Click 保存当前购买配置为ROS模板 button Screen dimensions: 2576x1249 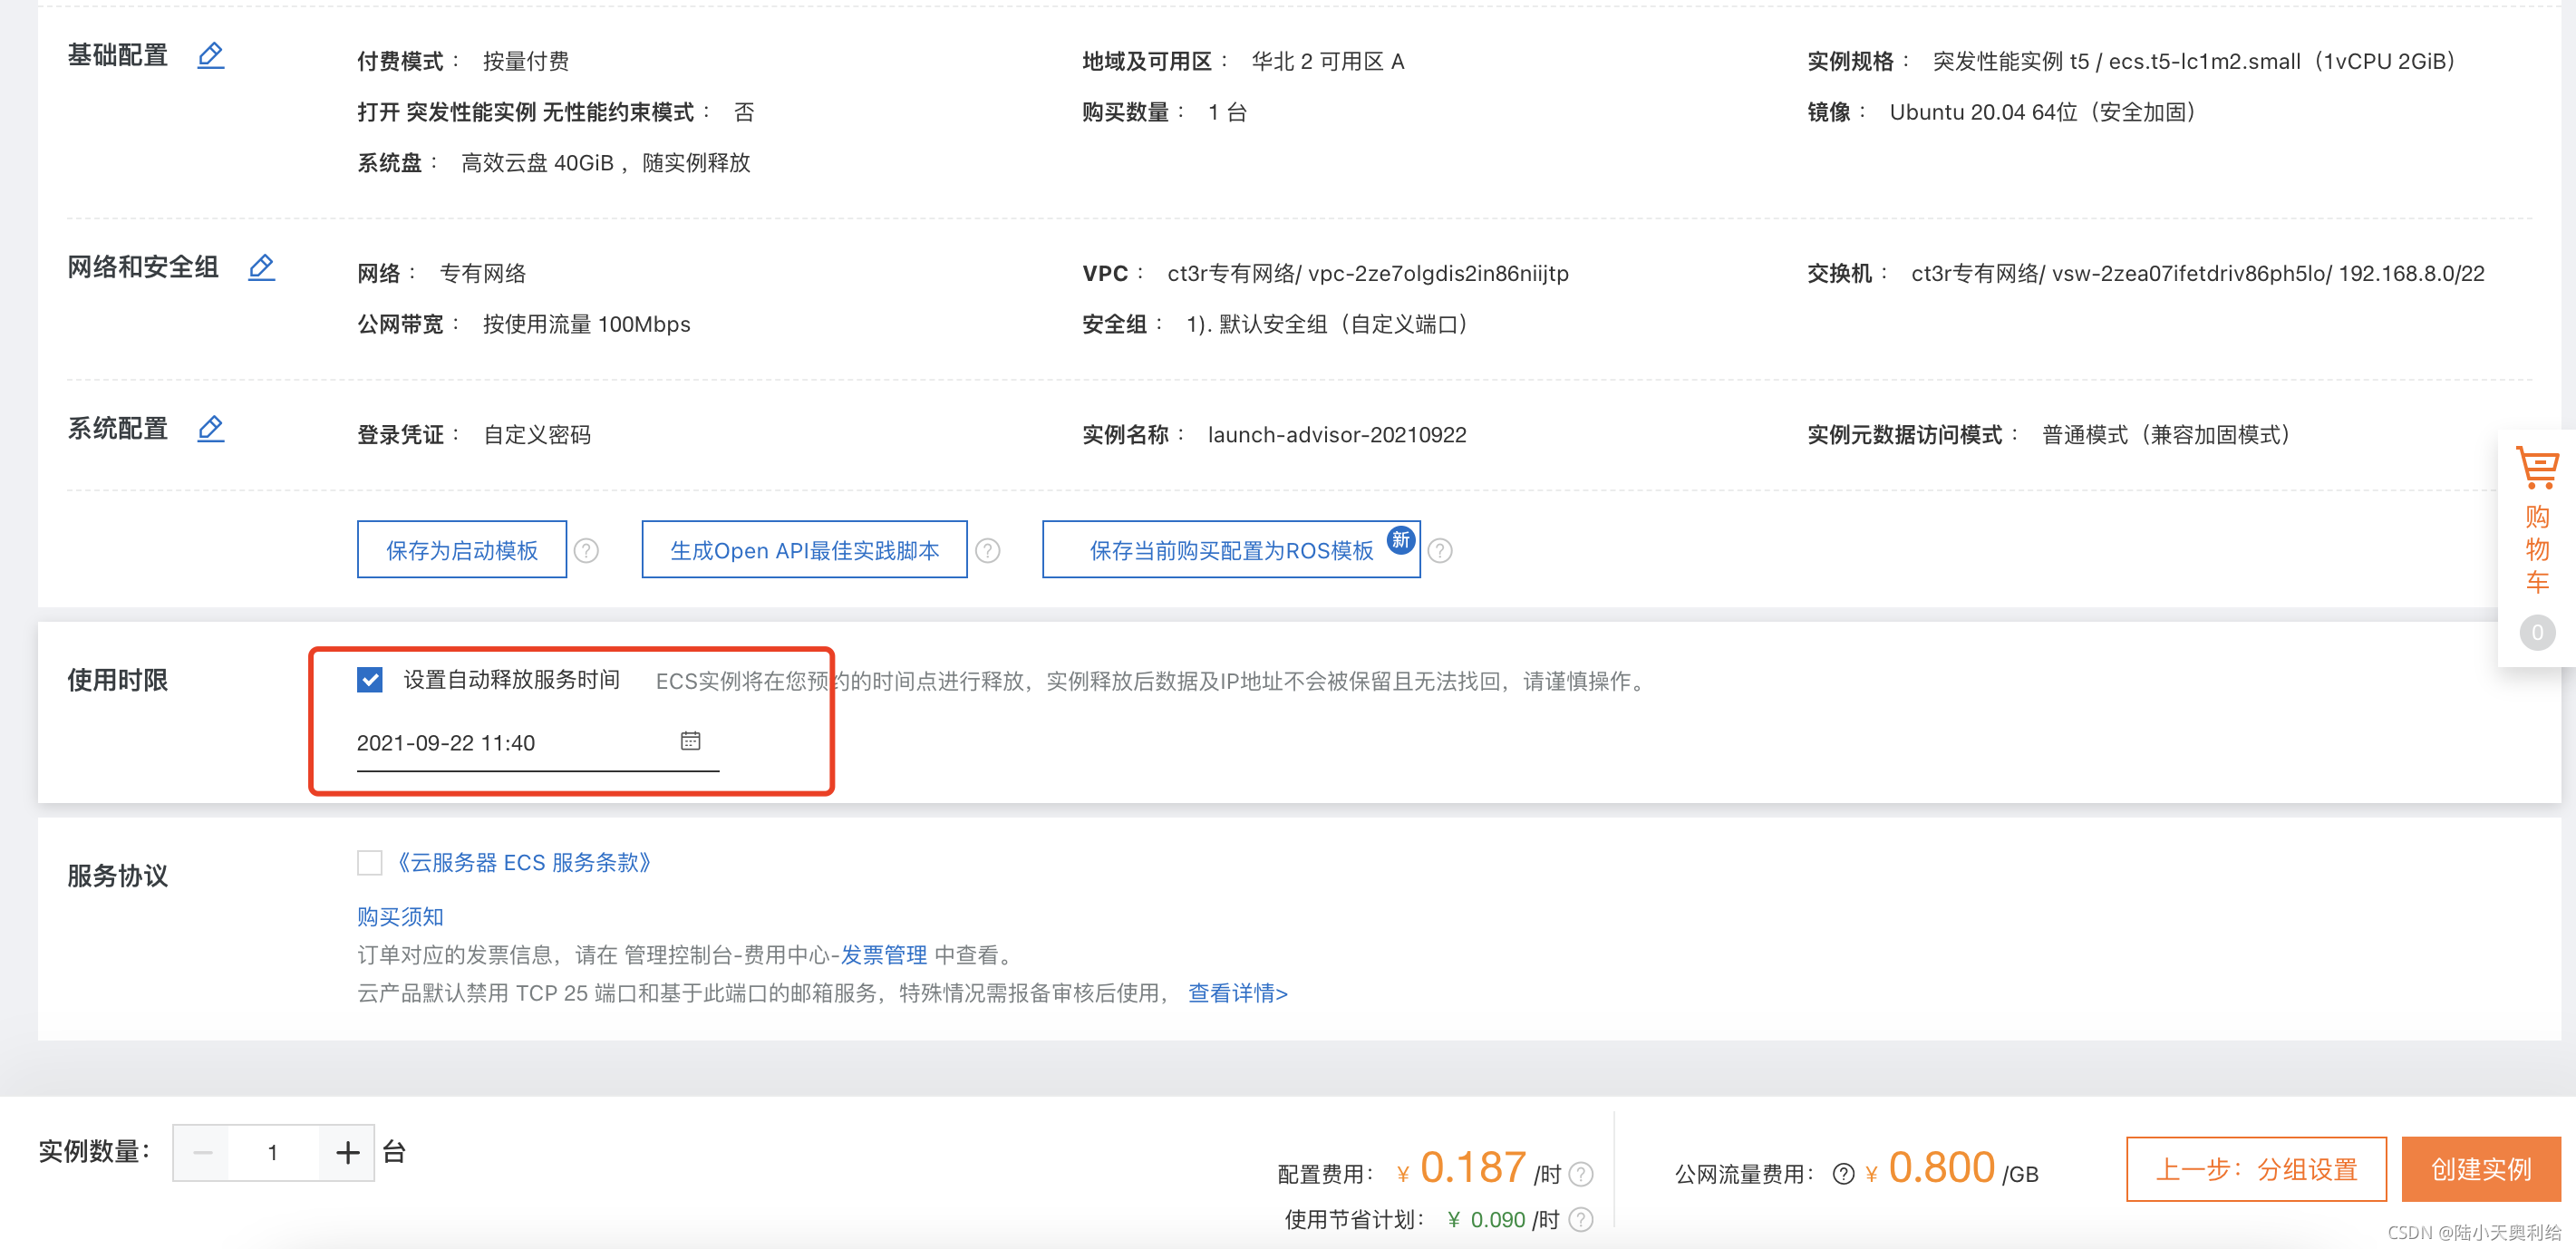tap(1231, 549)
